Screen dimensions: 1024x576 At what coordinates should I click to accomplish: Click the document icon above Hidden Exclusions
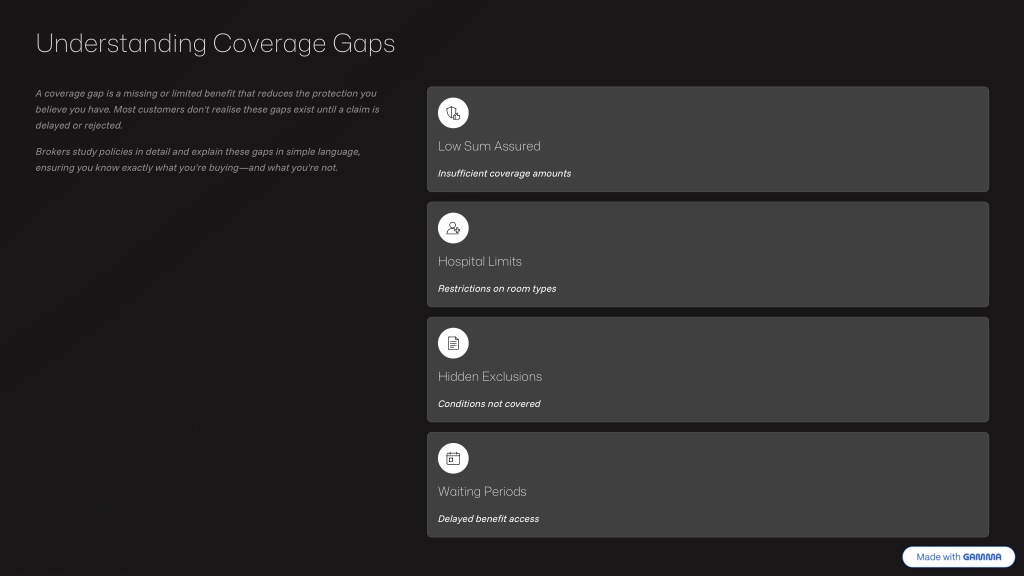(x=453, y=343)
